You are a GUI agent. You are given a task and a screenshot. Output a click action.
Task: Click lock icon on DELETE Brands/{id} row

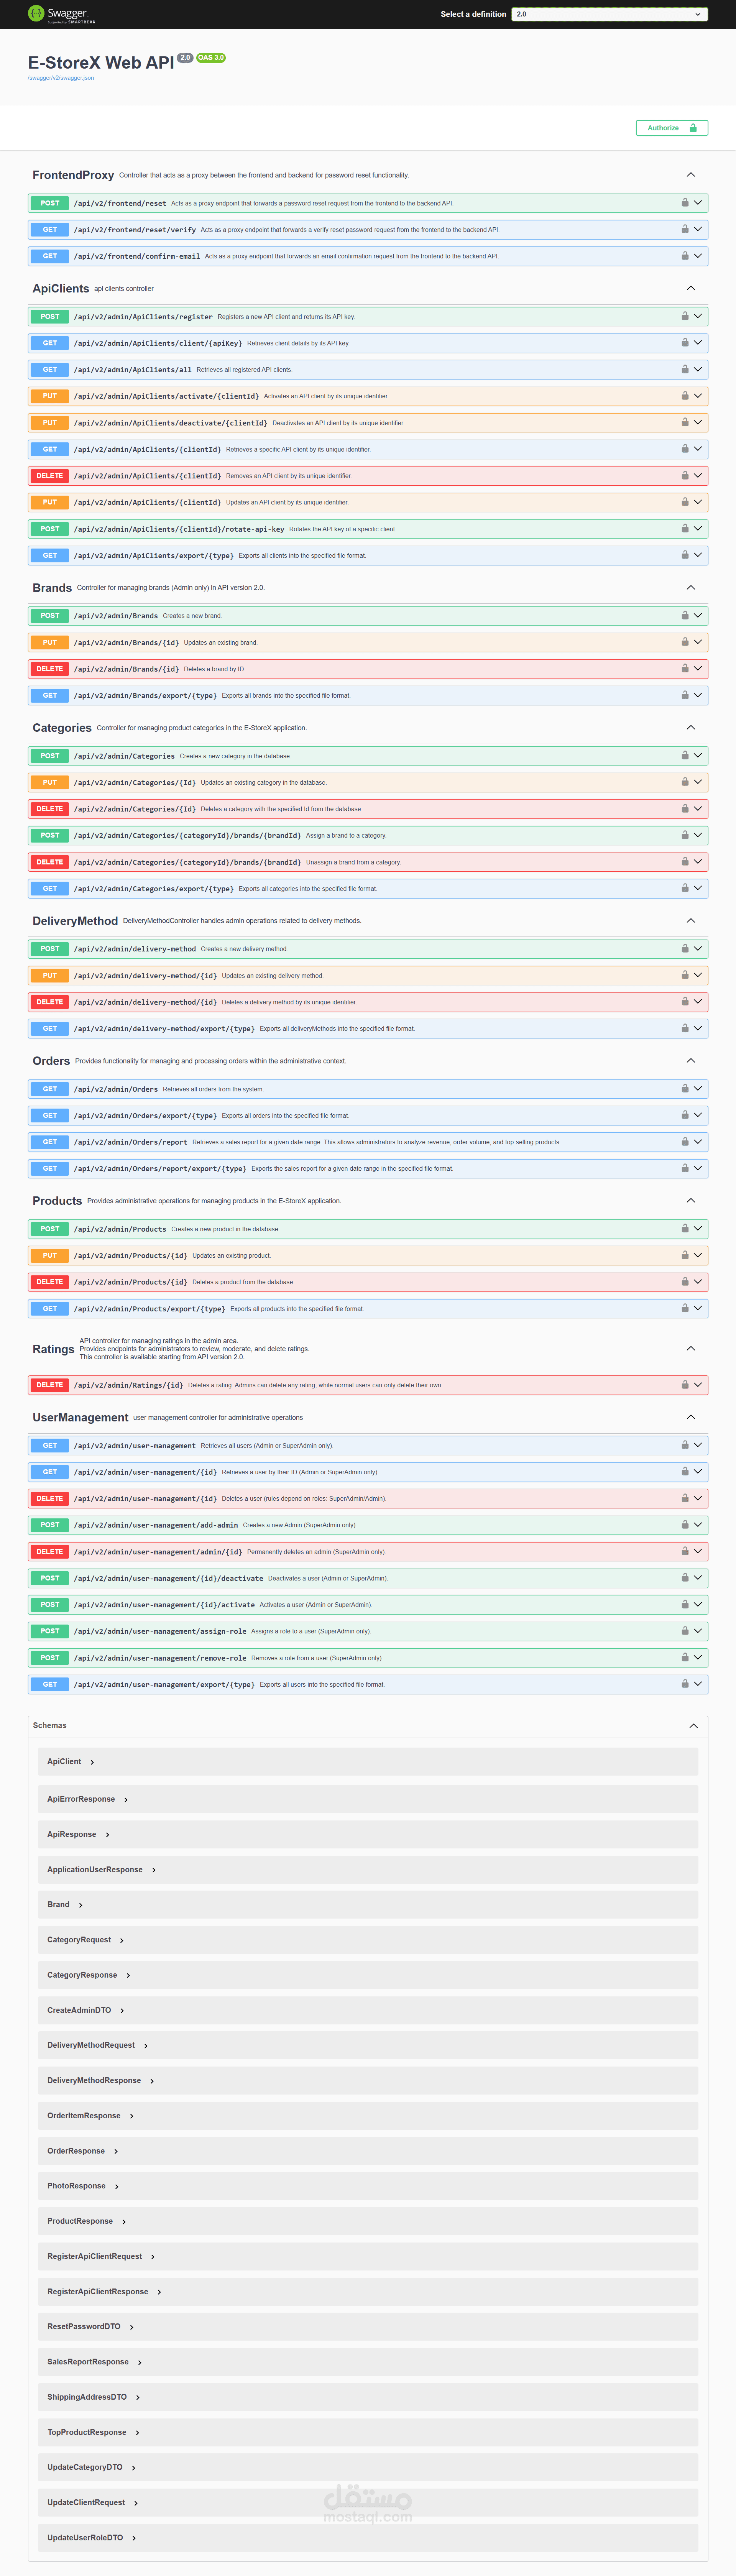tap(685, 669)
